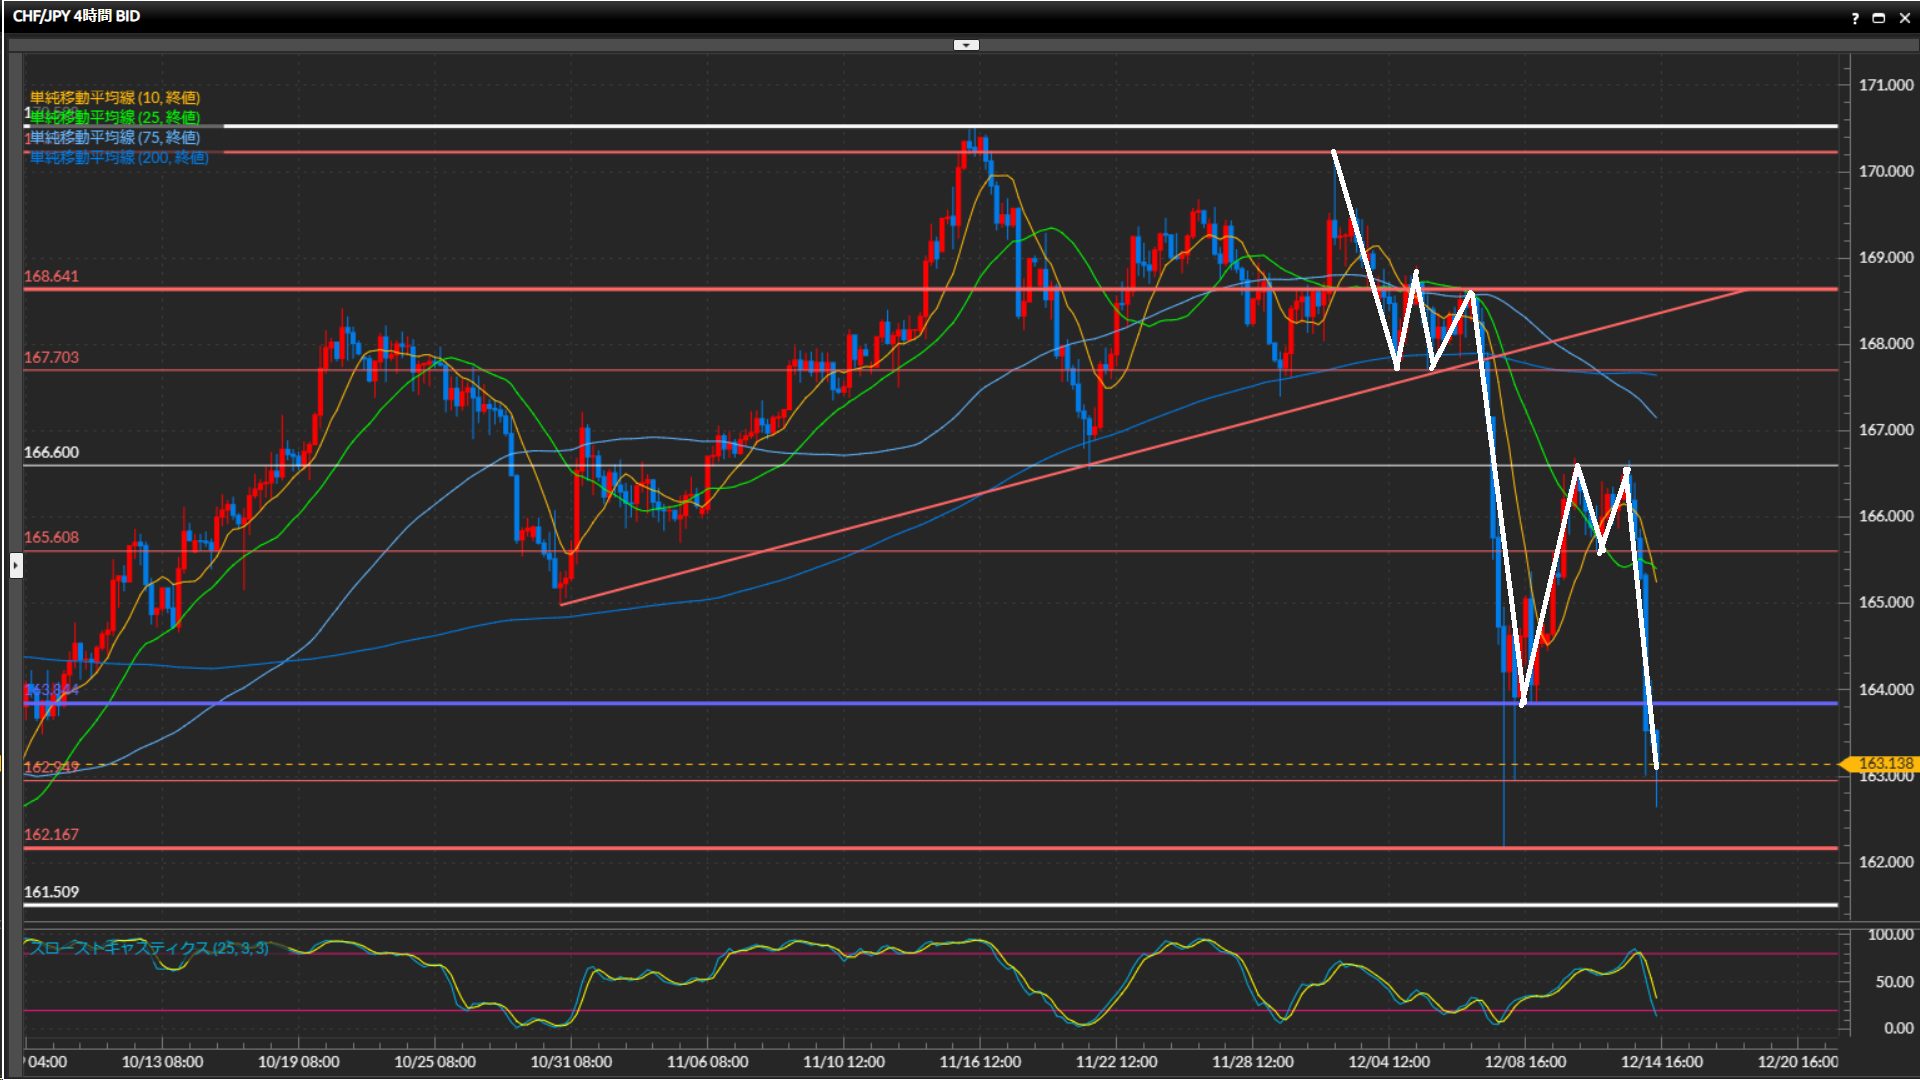Click the 12/14 16:00 time axis label
The image size is (1920, 1080).
coord(1661,1062)
